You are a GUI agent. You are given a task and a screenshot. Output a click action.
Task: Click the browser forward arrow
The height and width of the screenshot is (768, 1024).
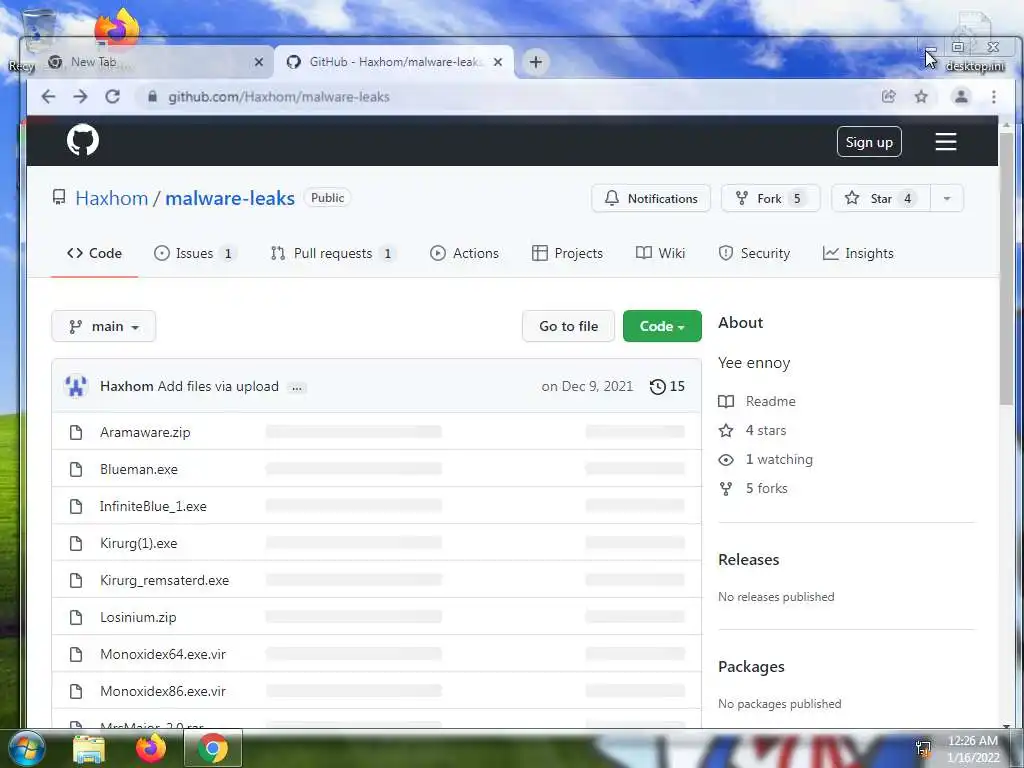coord(80,97)
